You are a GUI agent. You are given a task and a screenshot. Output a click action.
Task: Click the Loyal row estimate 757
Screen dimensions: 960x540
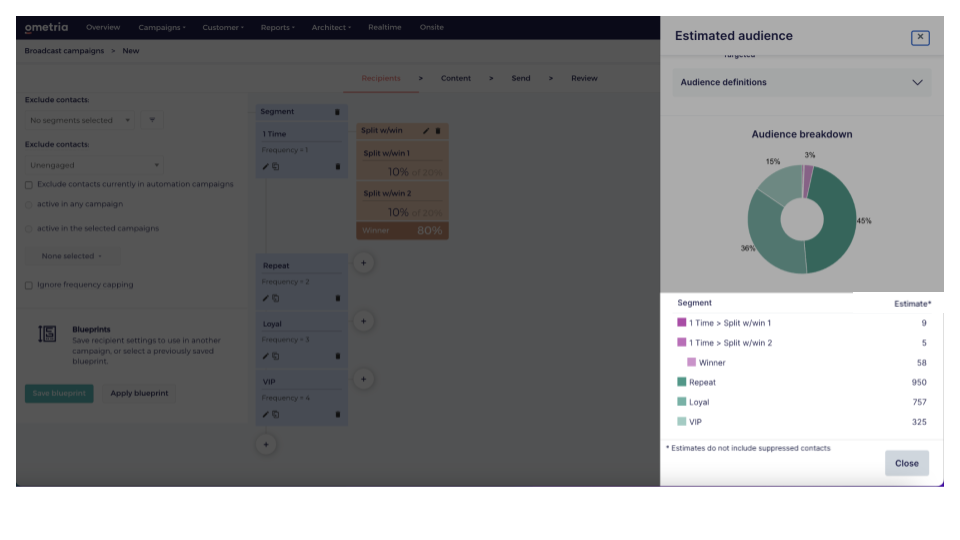(919, 402)
